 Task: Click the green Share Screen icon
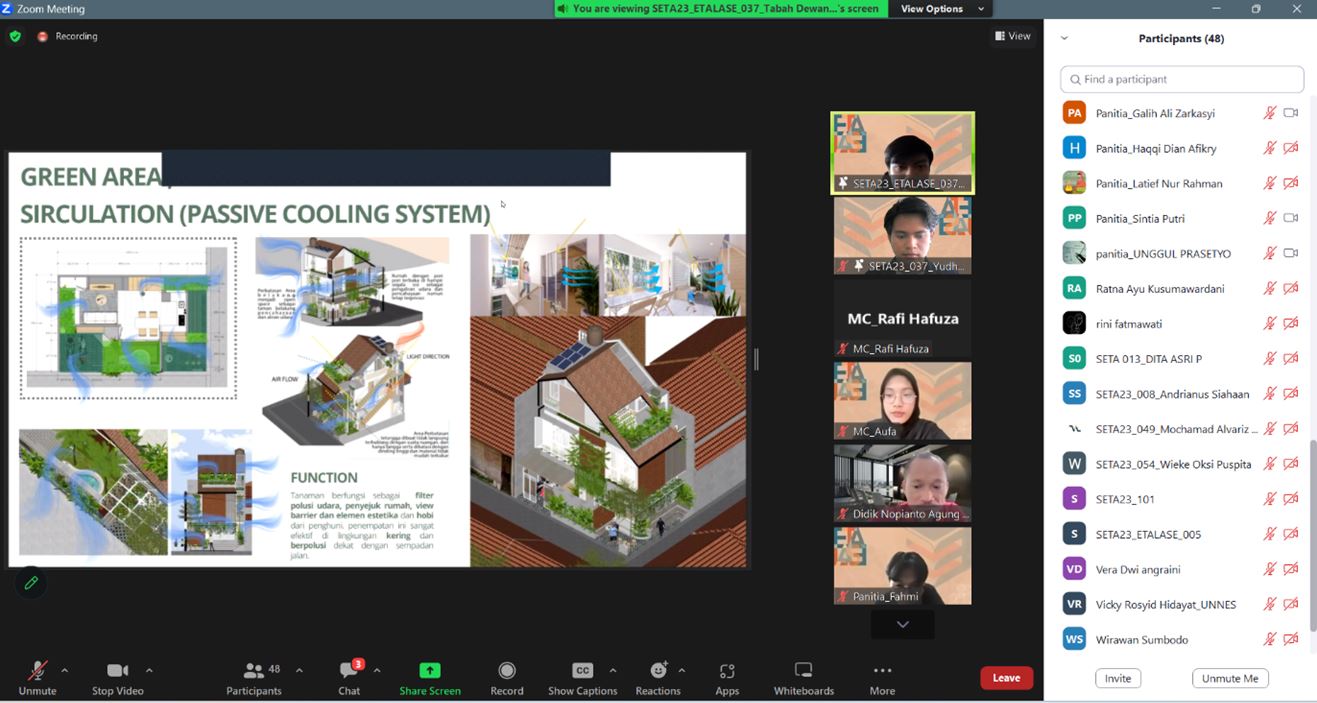coord(430,671)
